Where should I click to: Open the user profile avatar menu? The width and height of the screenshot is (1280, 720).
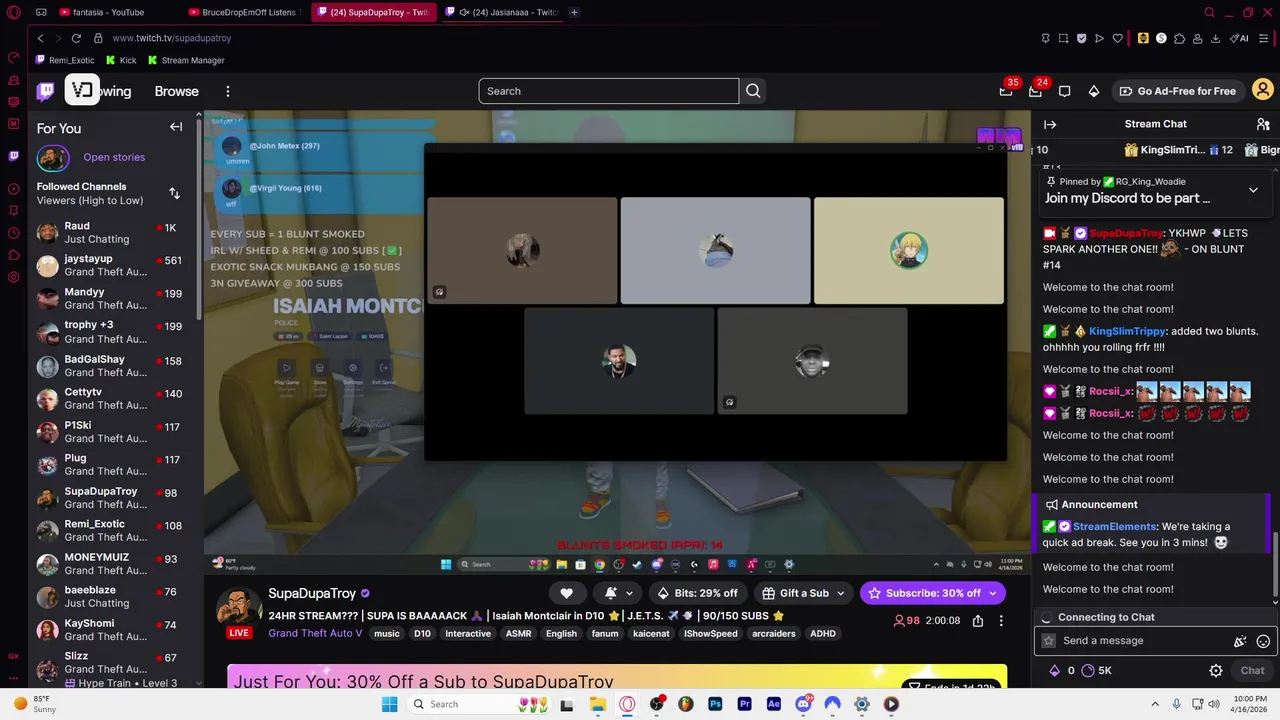(x=1263, y=91)
